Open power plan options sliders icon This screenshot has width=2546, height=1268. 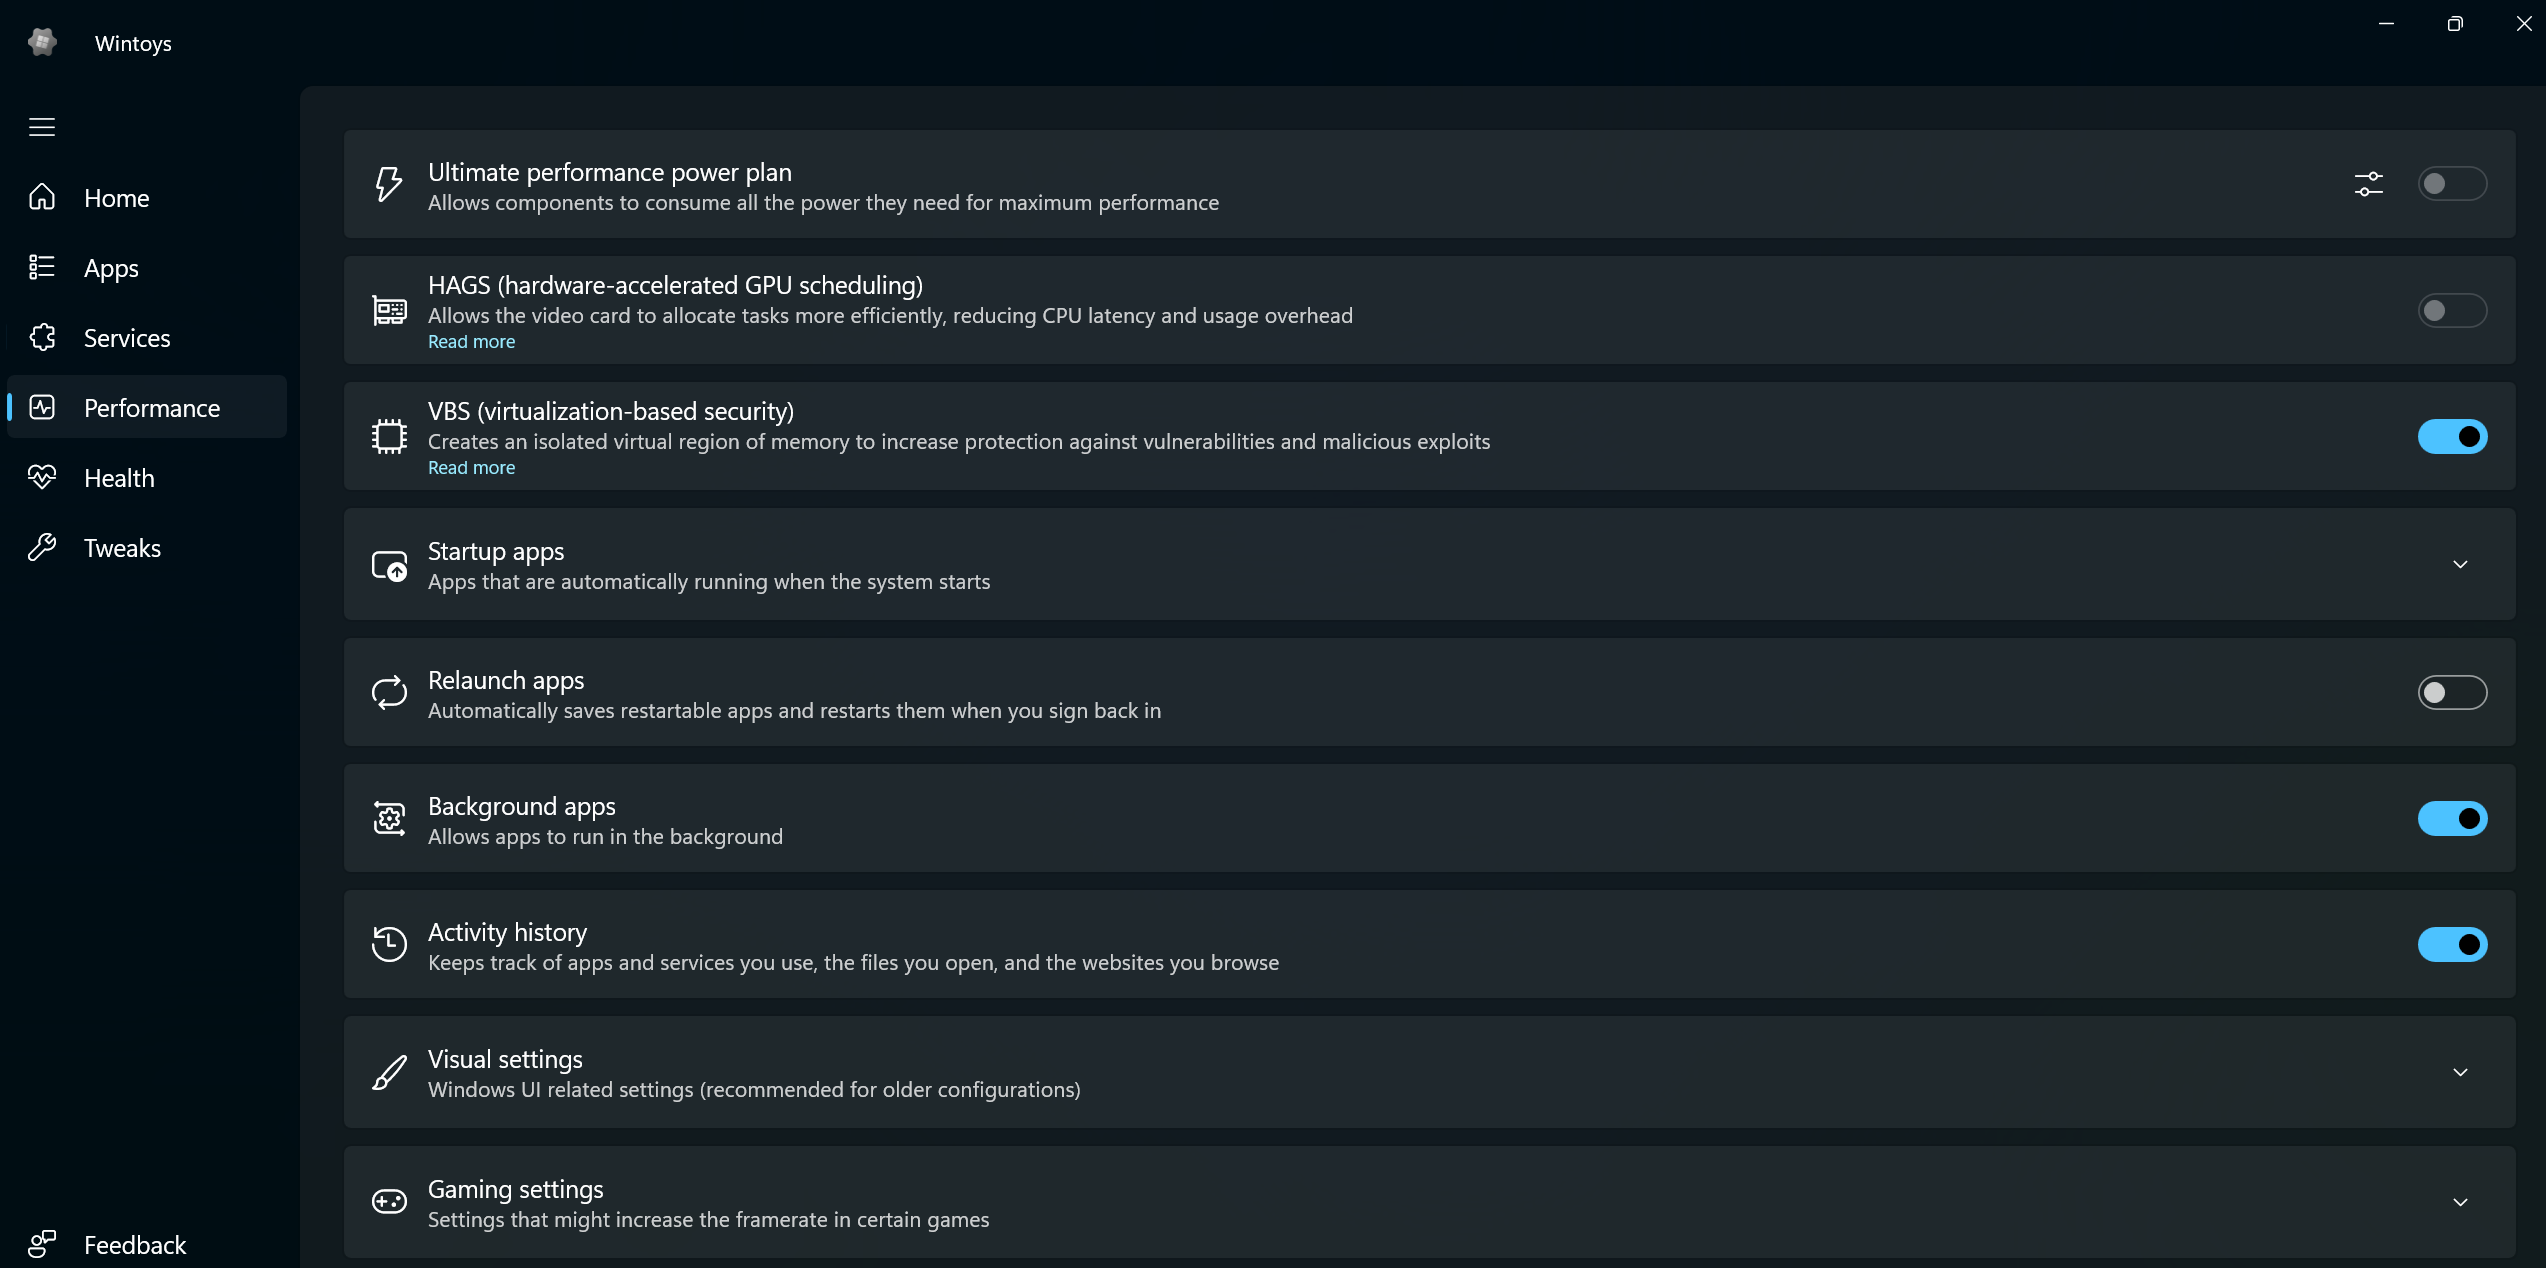[x=2368, y=184]
